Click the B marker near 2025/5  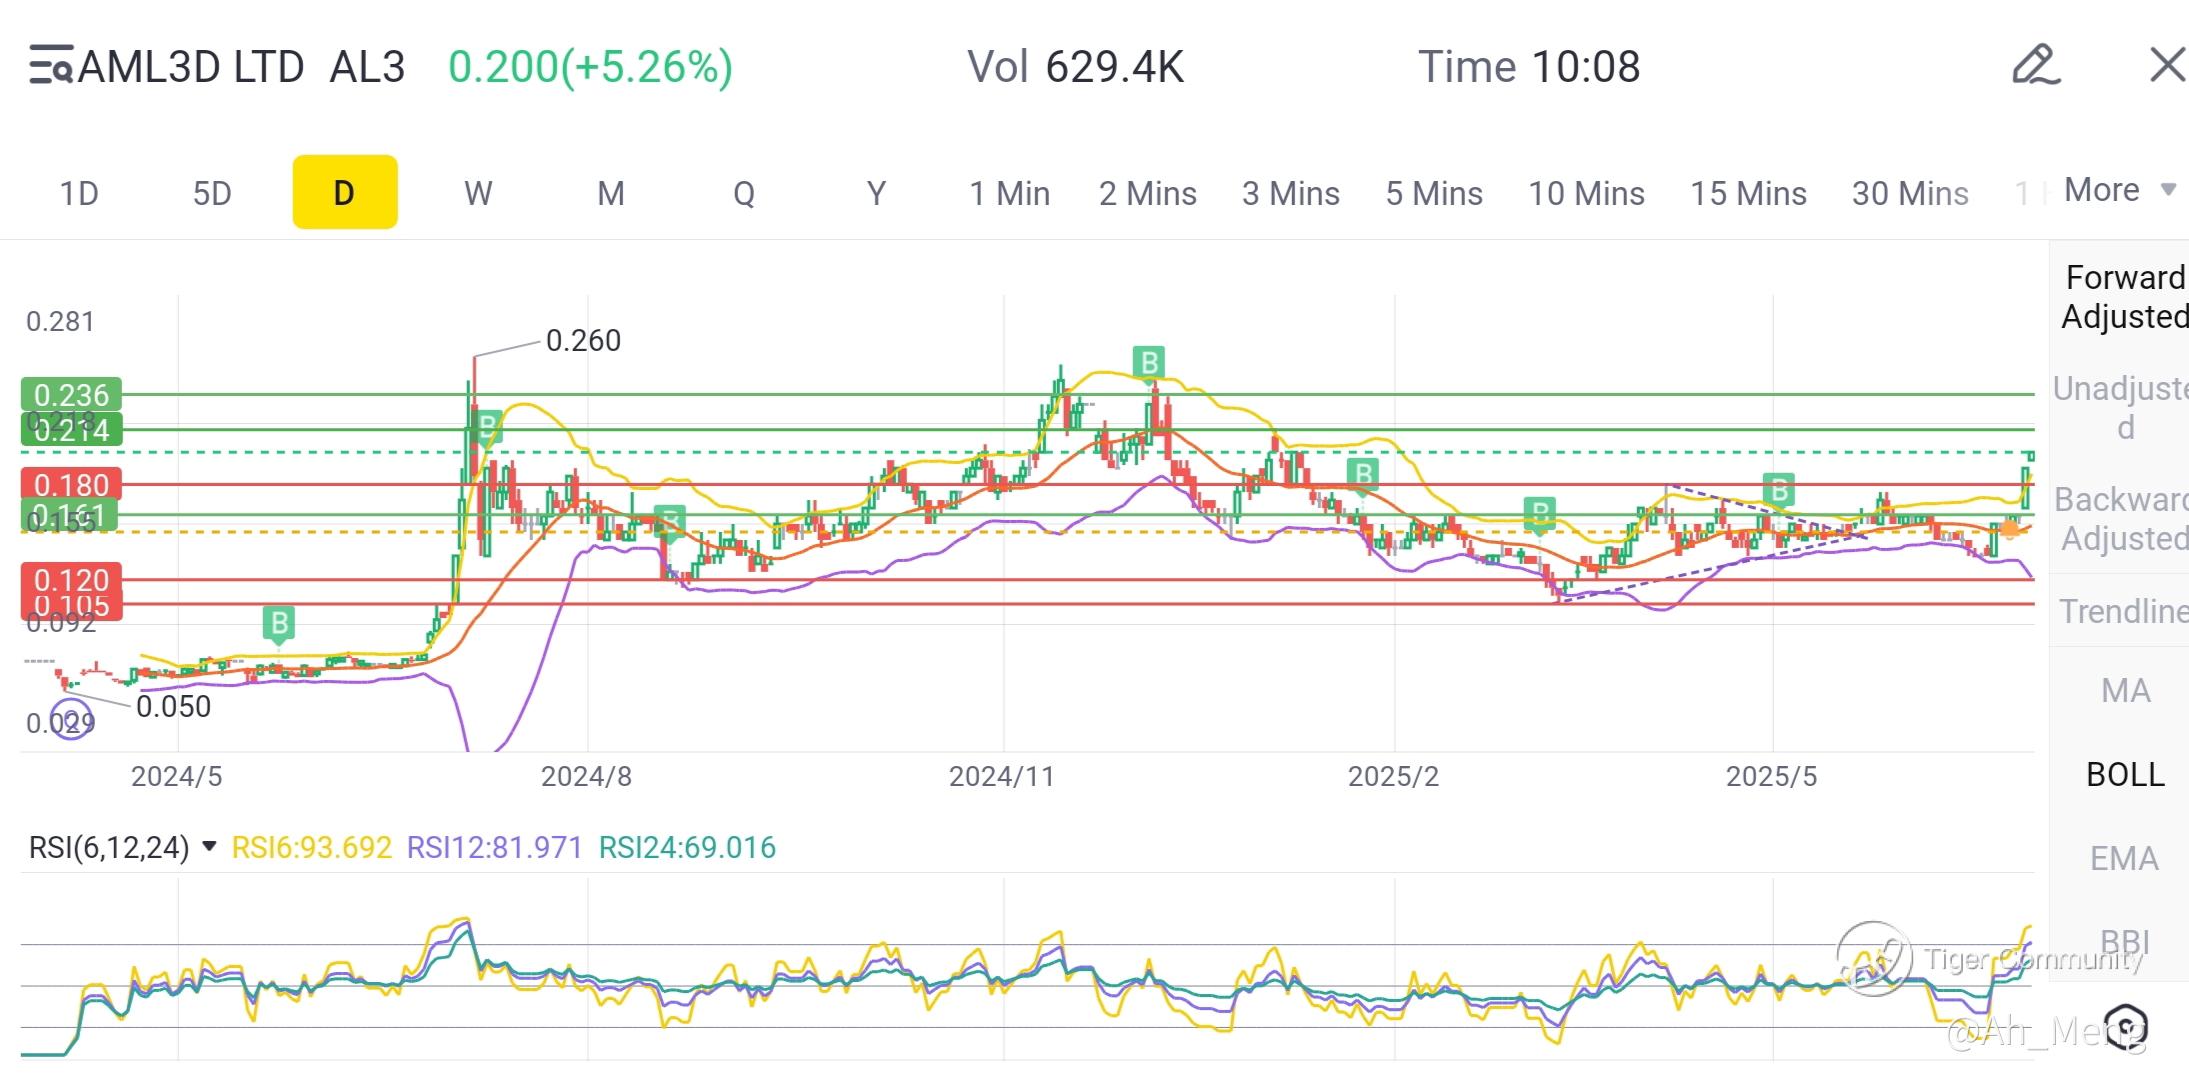pyautogui.click(x=1779, y=490)
